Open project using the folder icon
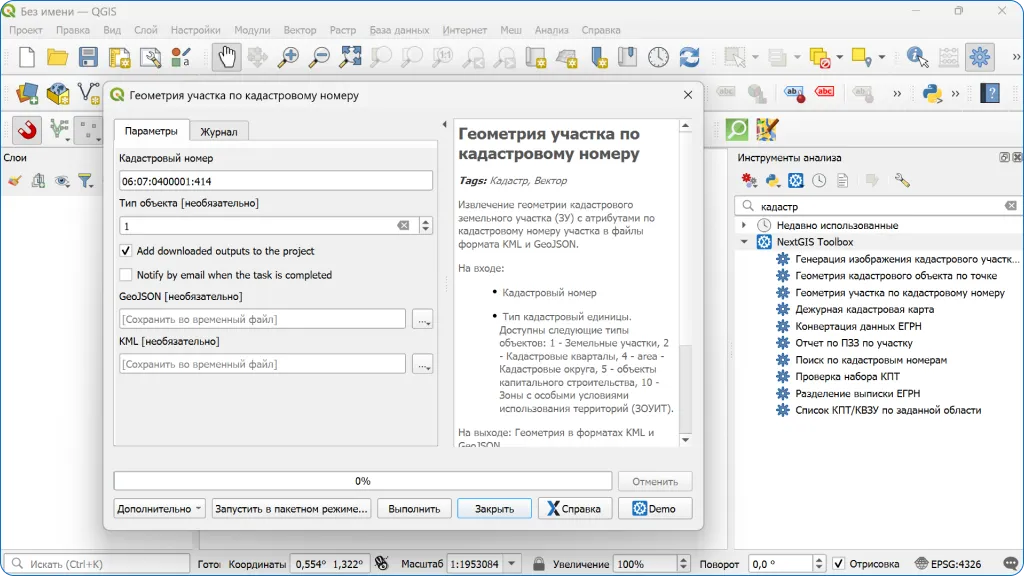The image size is (1024, 576). pos(57,57)
